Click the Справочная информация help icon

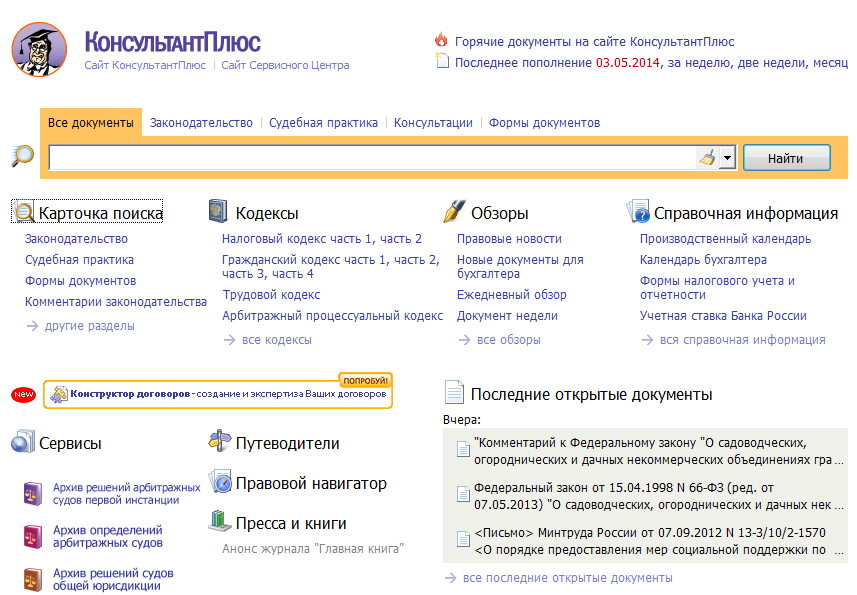(x=637, y=211)
